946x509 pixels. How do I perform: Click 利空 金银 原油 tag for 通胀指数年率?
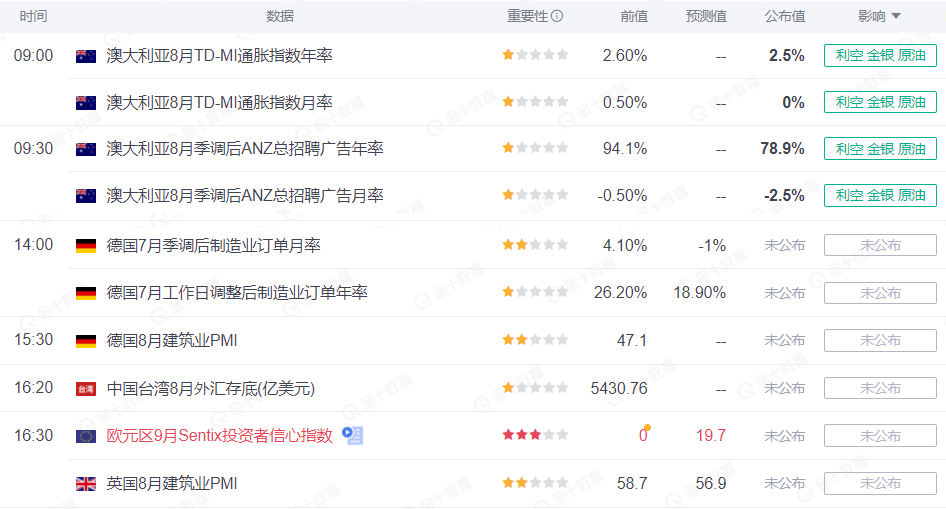(x=880, y=55)
